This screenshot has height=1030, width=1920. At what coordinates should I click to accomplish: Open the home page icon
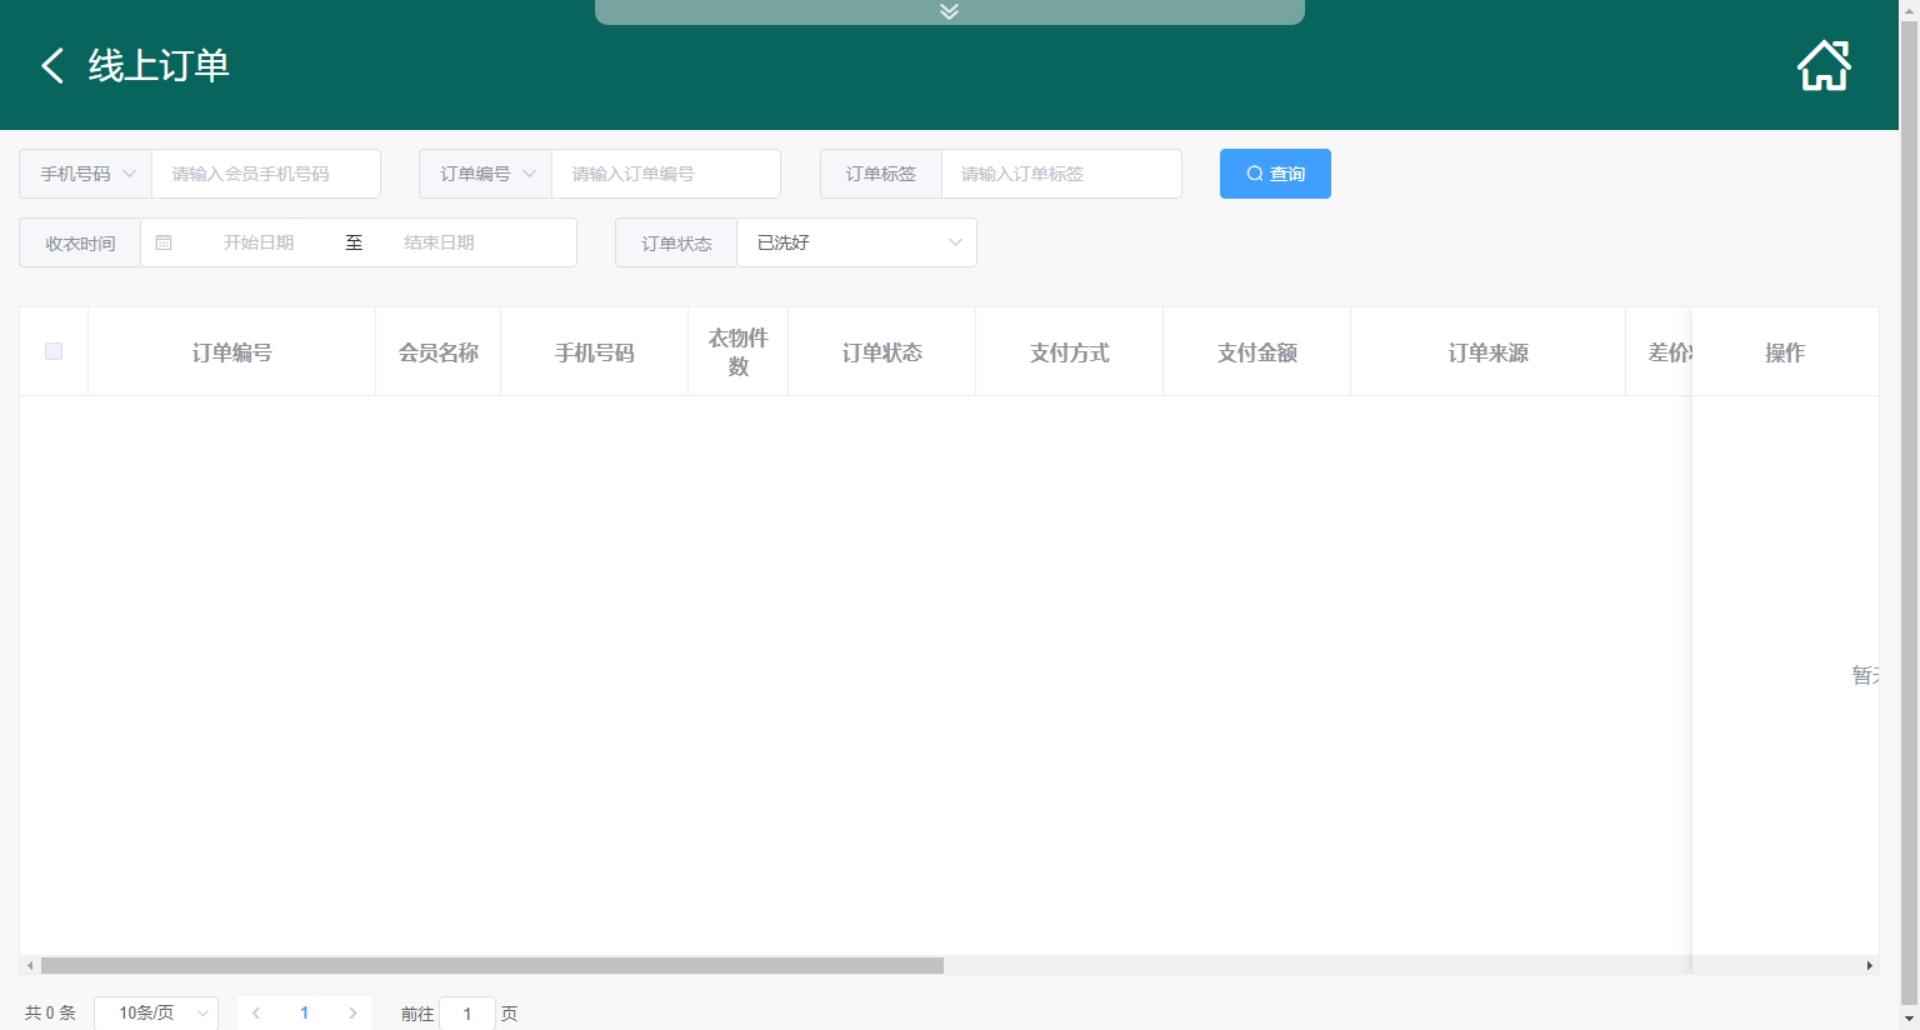coord(1823,66)
